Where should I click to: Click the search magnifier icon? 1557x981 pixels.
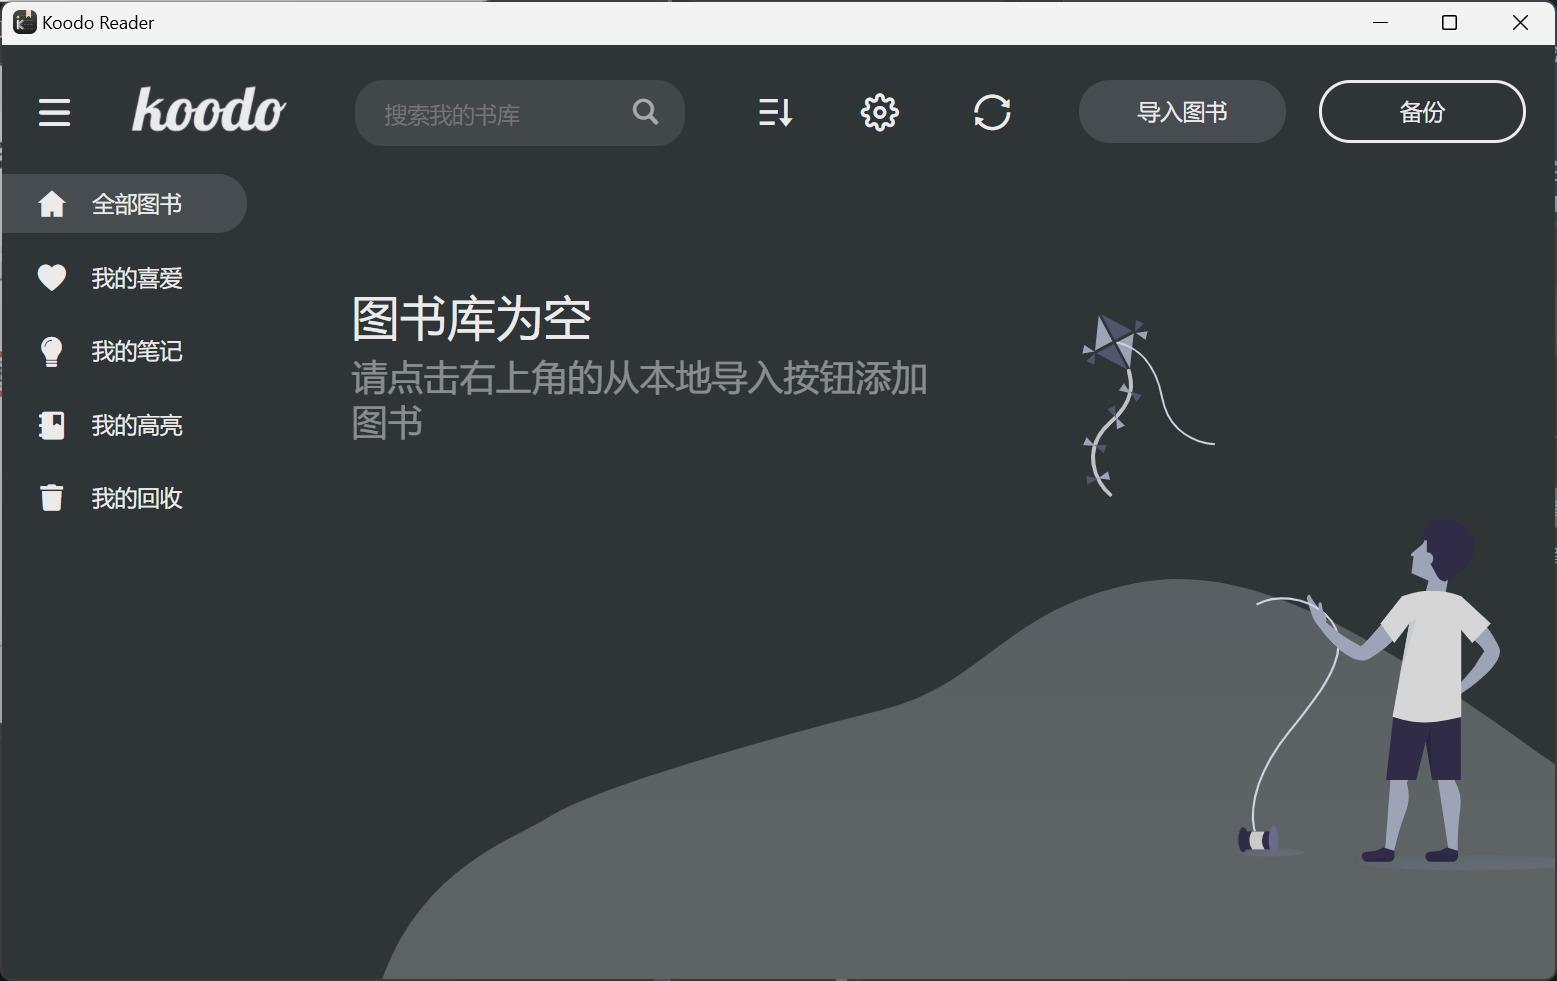coord(646,112)
